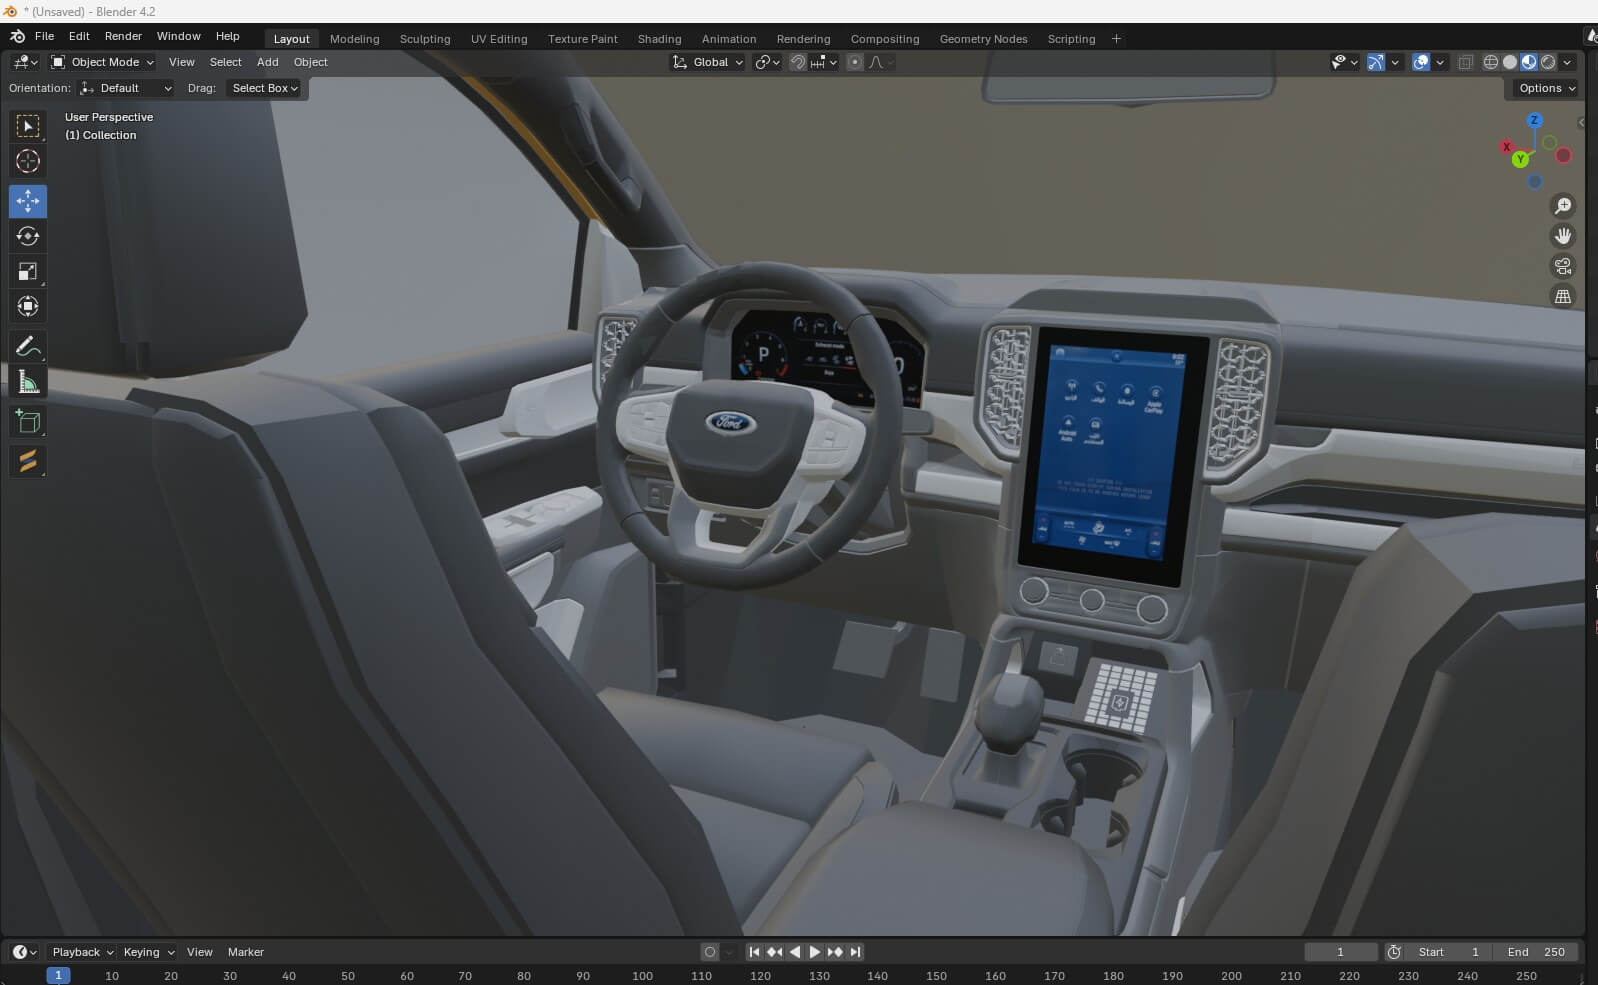
Task: Enable proportional editing
Action: [854, 62]
